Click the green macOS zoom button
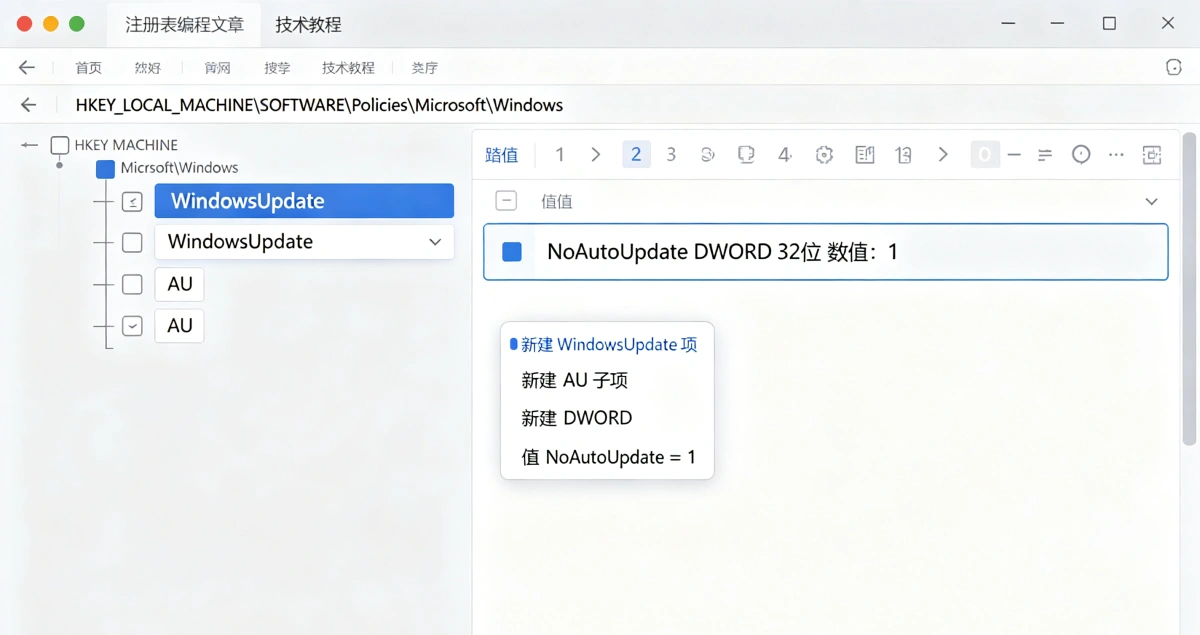 (x=77, y=24)
